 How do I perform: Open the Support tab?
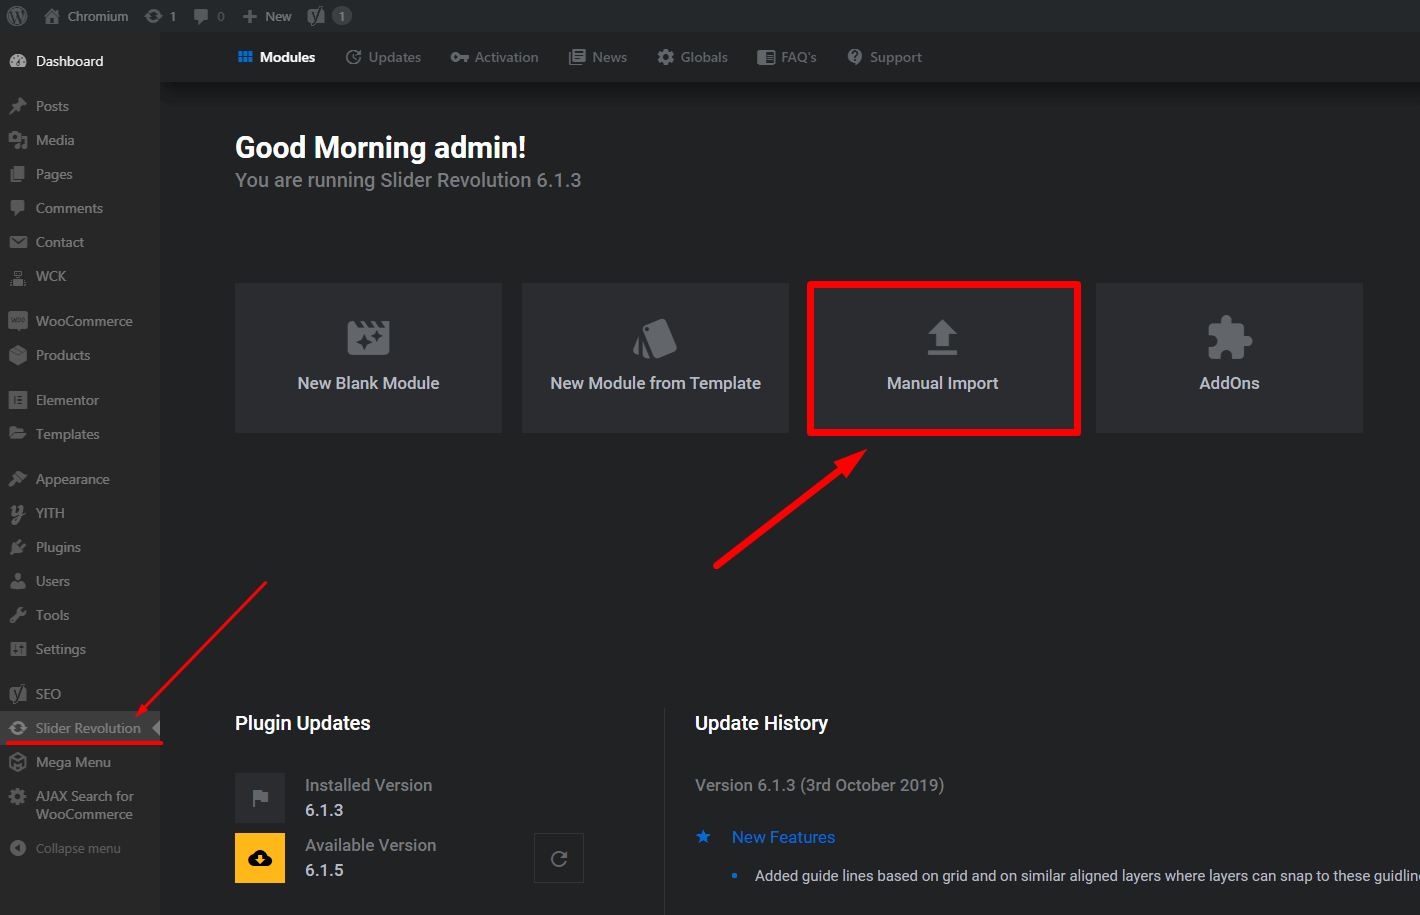884,57
